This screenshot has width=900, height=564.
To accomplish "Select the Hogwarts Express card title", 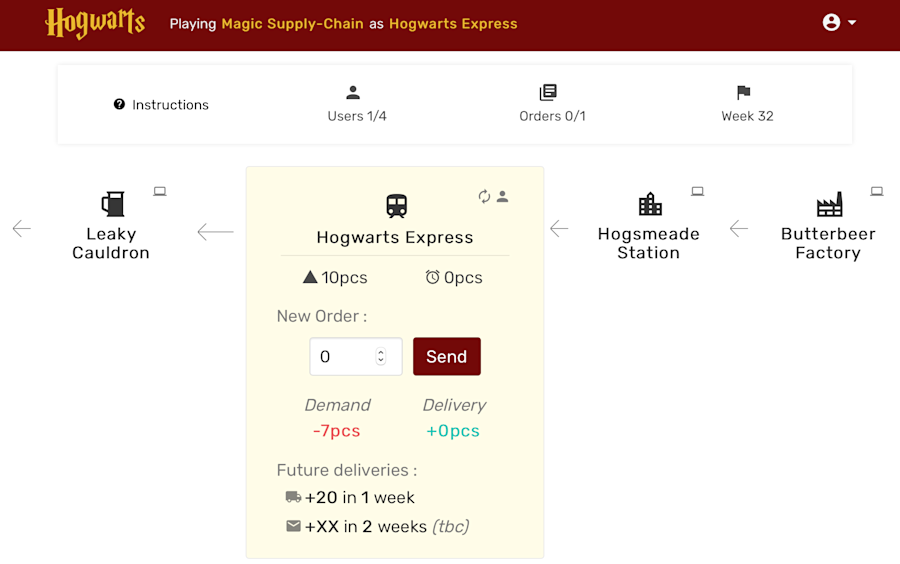I will click(x=395, y=237).
